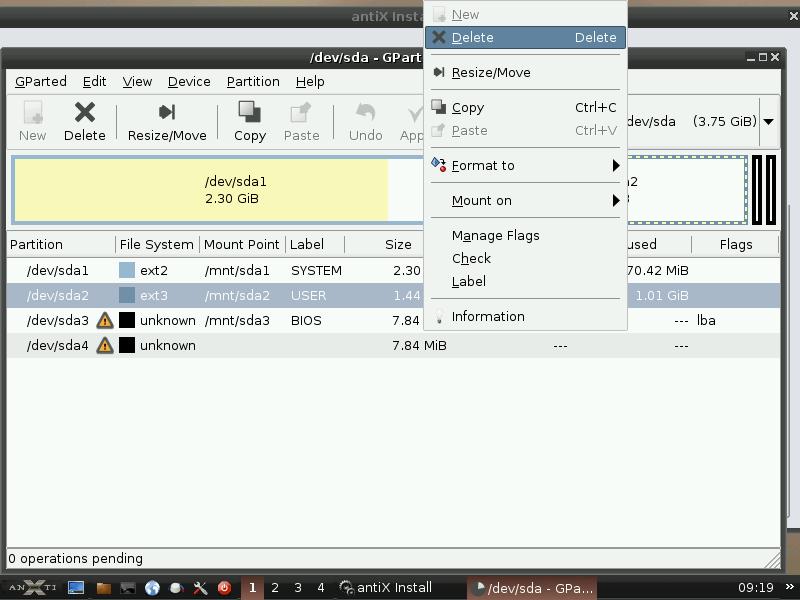The width and height of the screenshot is (800, 600).
Task: Click the taskbar chevron beside the clock
Action: (790, 587)
